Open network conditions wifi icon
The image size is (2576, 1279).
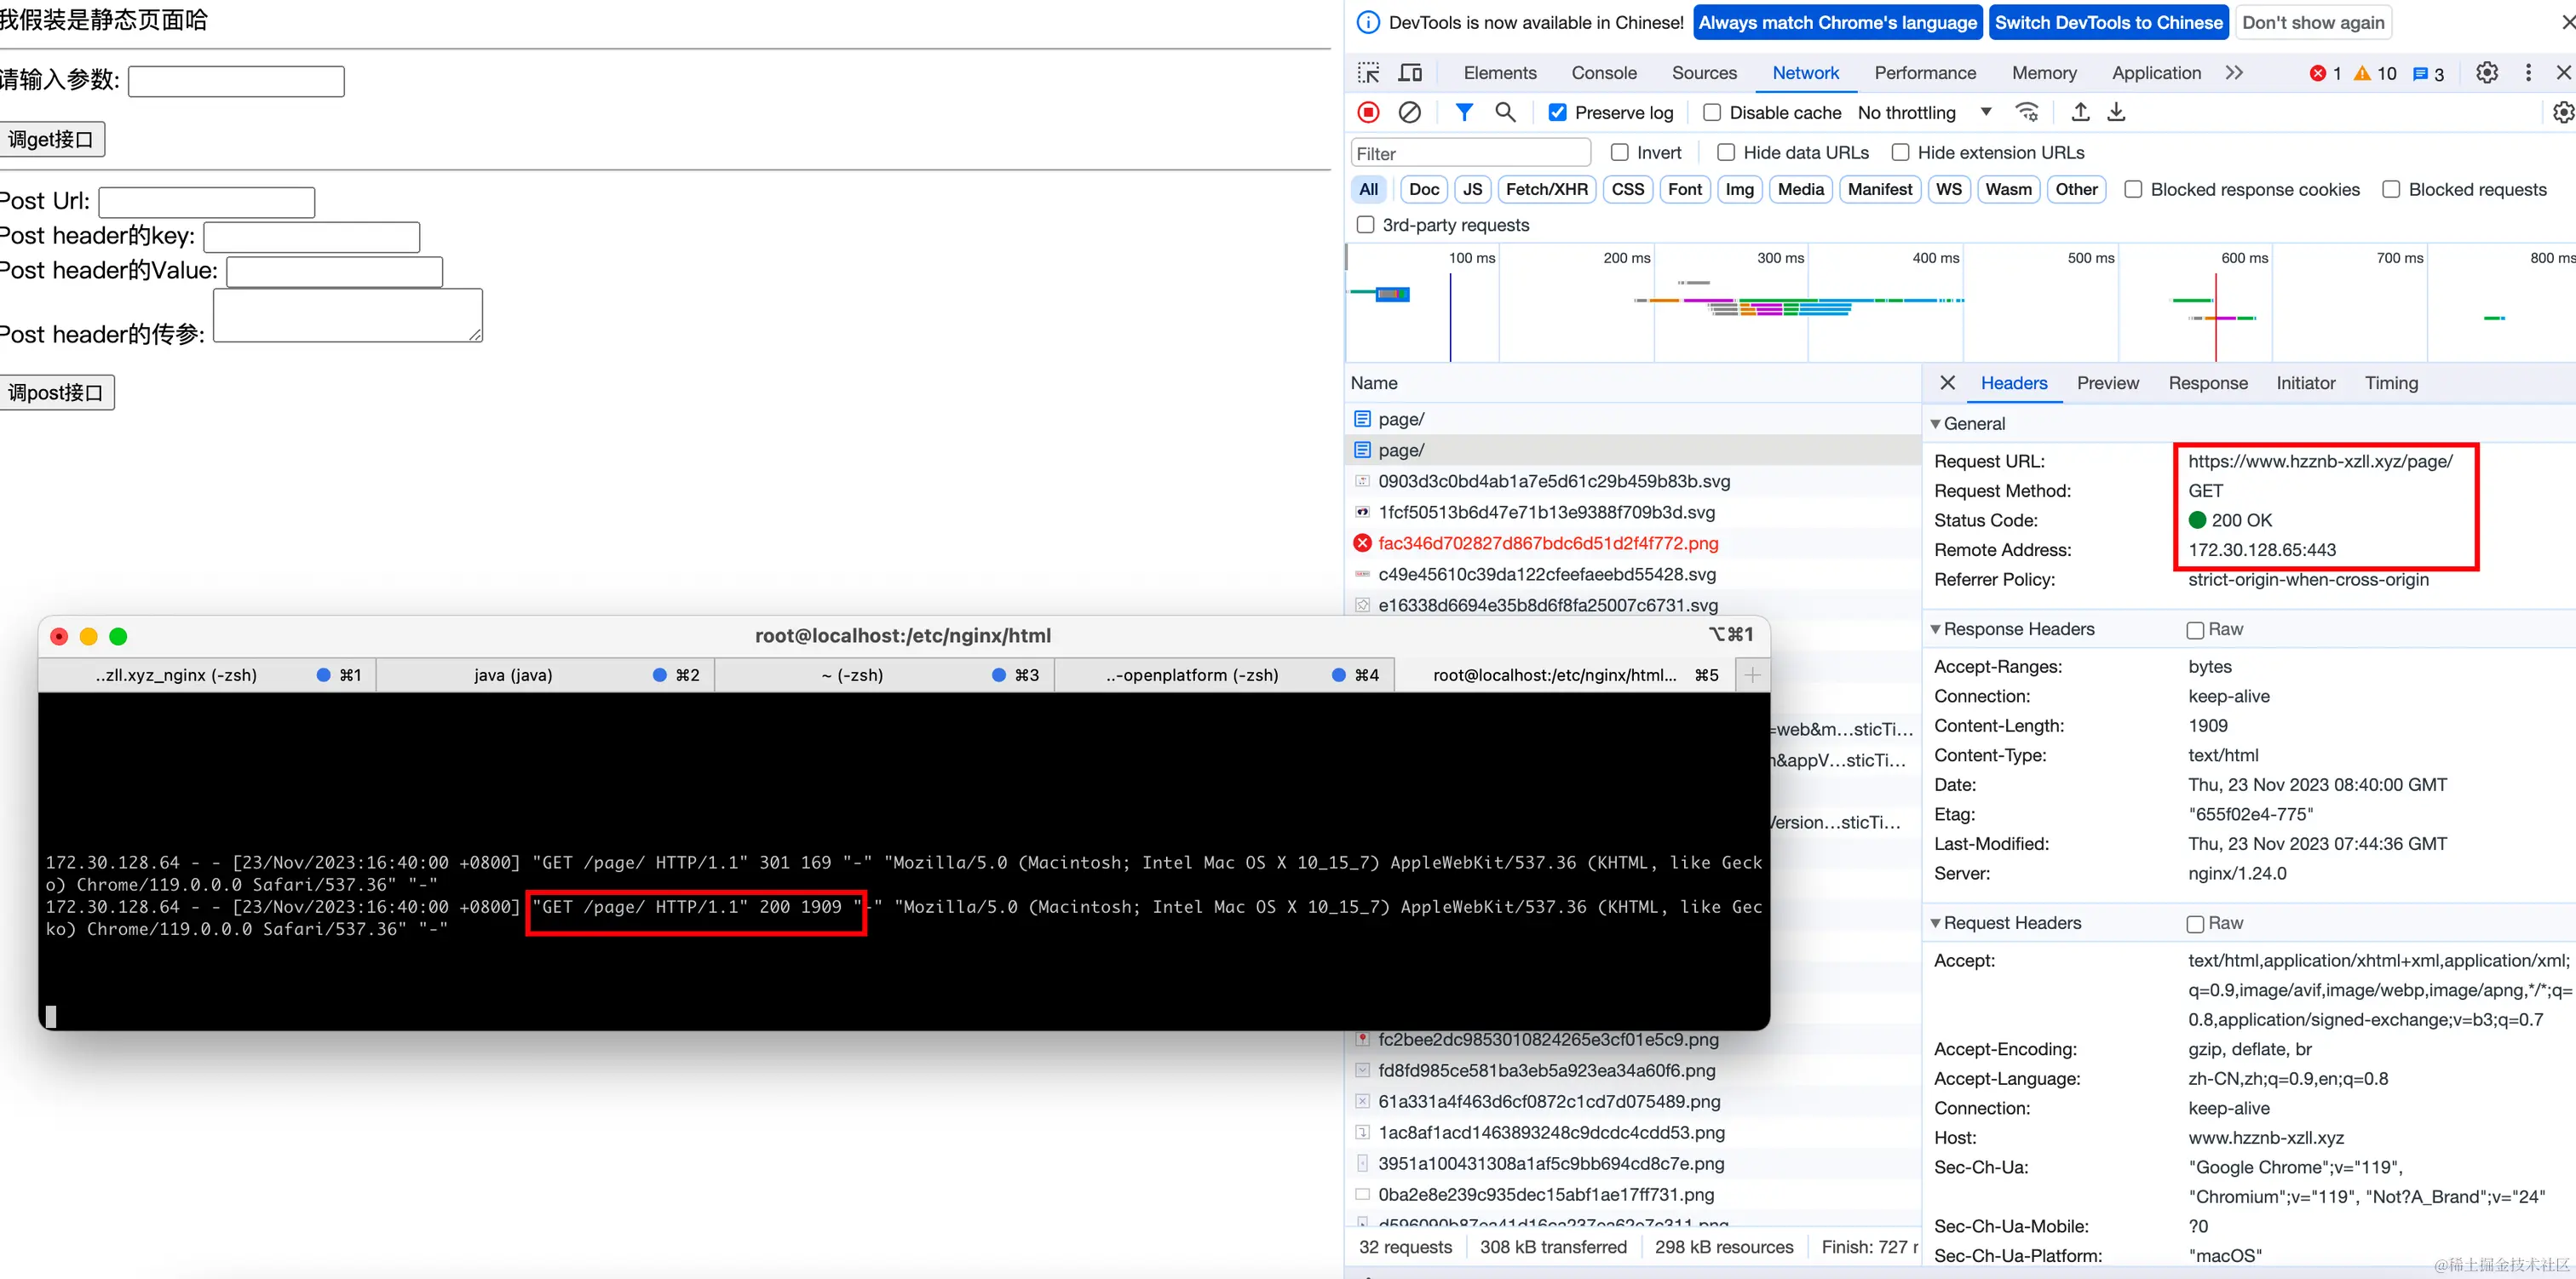pos(2027,112)
